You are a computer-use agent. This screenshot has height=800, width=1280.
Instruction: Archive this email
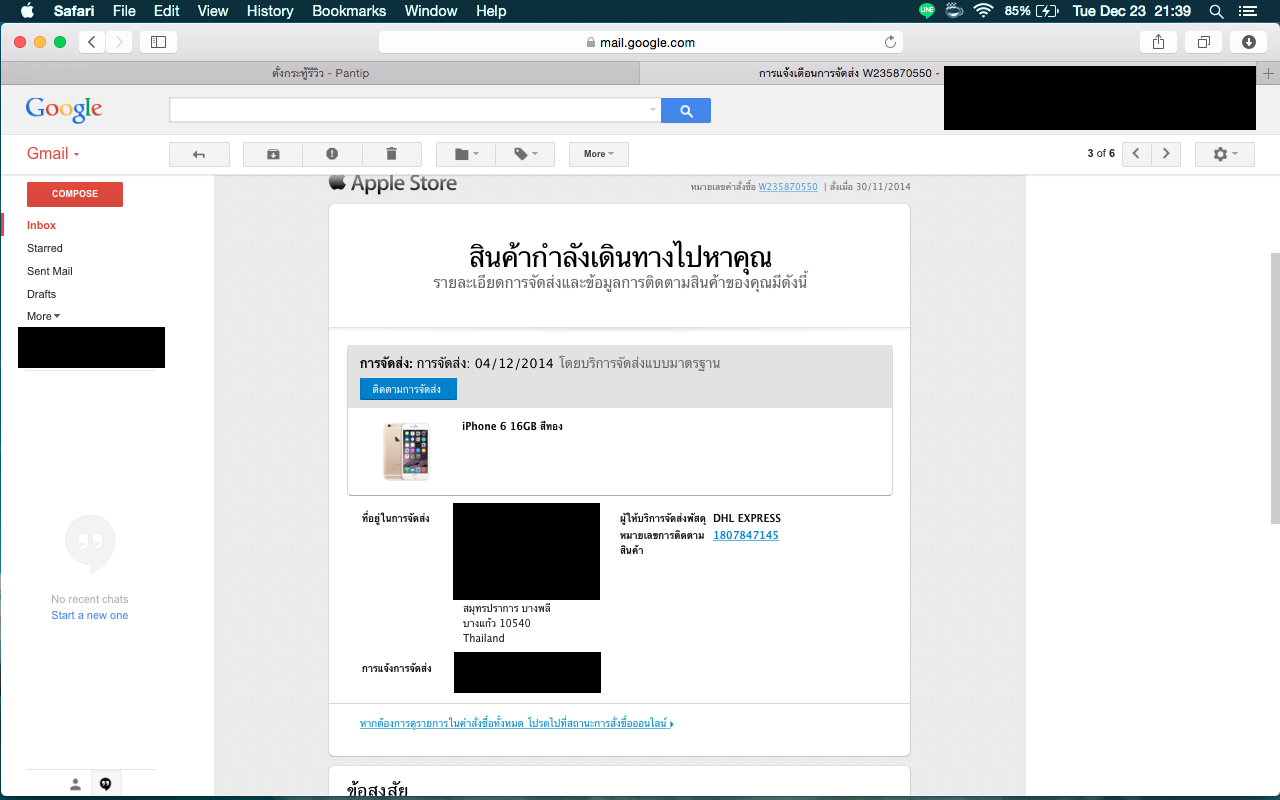tap(273, 154)
